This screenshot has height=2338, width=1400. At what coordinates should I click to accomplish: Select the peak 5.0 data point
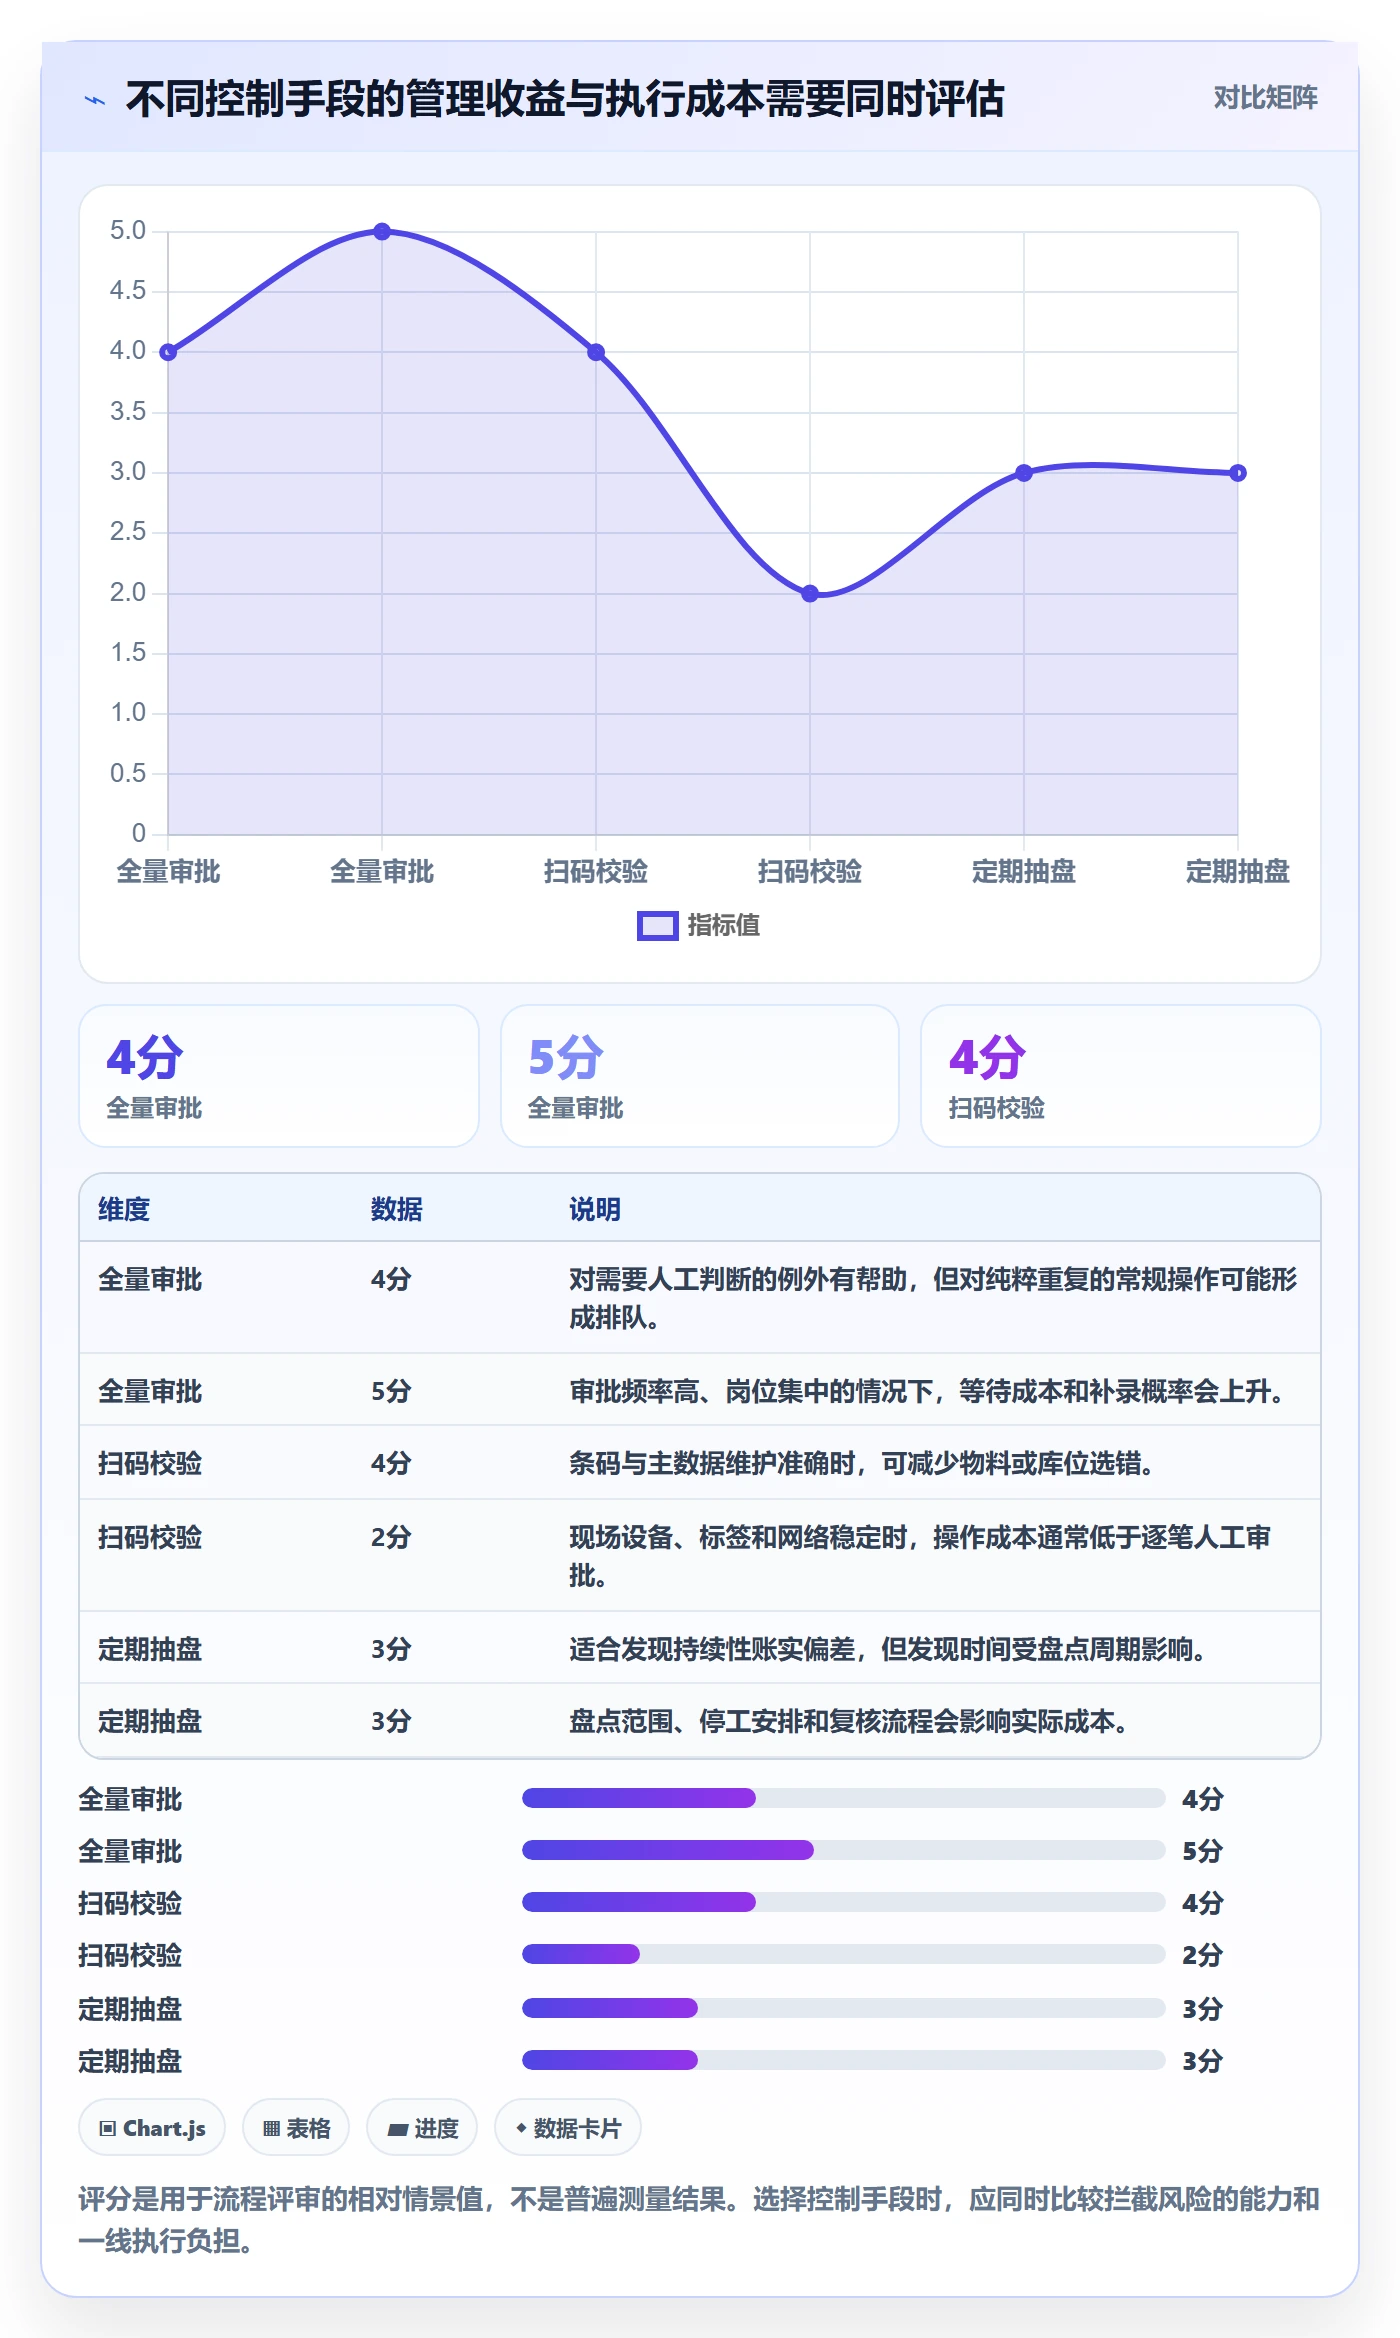[x=382, y=232]
